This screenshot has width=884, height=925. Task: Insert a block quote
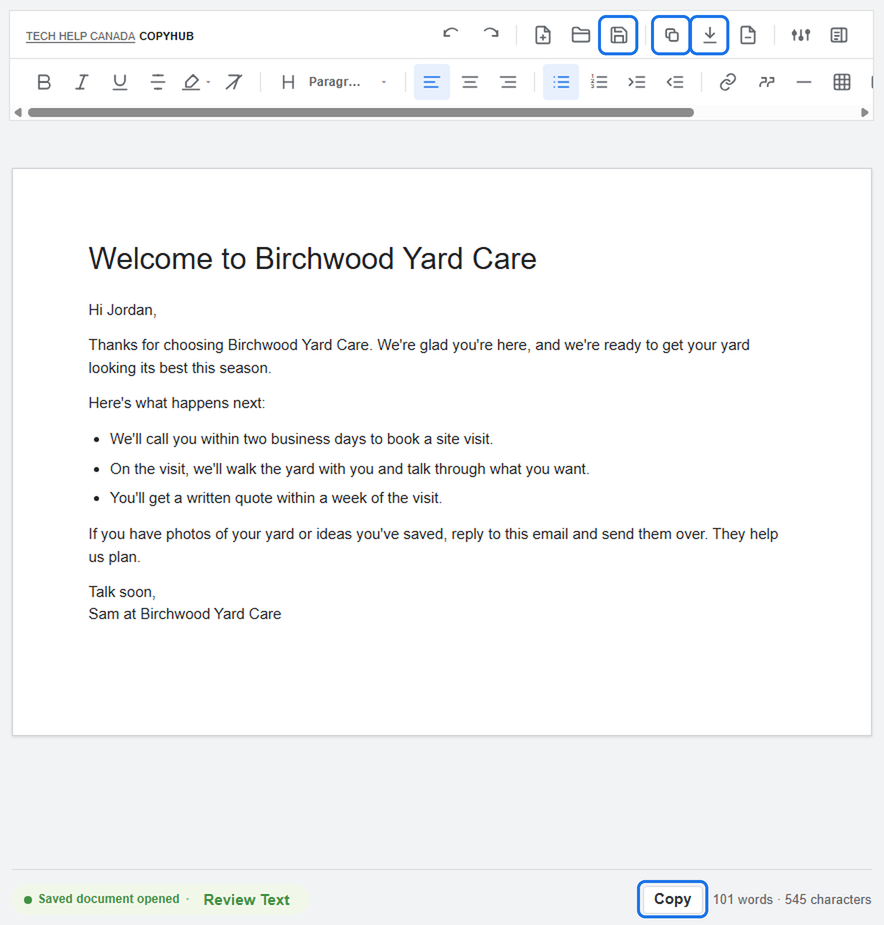[x=766, y=82]
